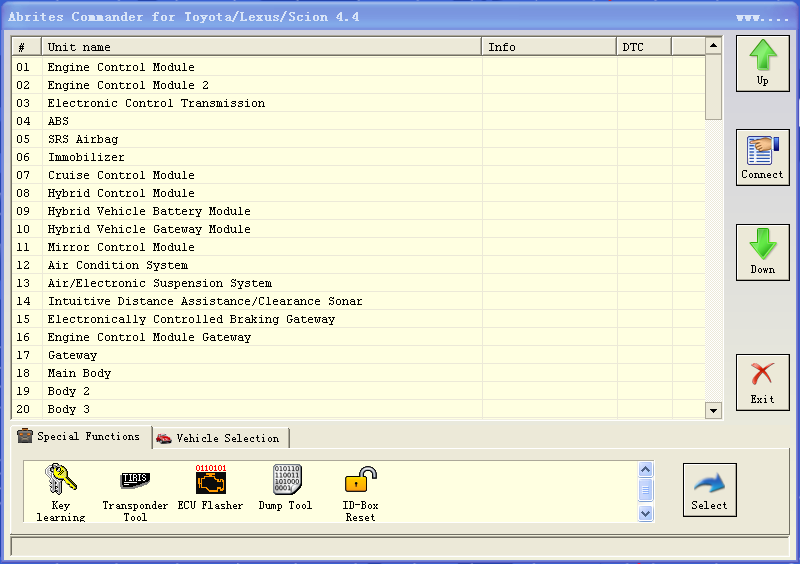Select the ID-Box Reset function
Screen dimensions: 800x564
tap(360, 492)
